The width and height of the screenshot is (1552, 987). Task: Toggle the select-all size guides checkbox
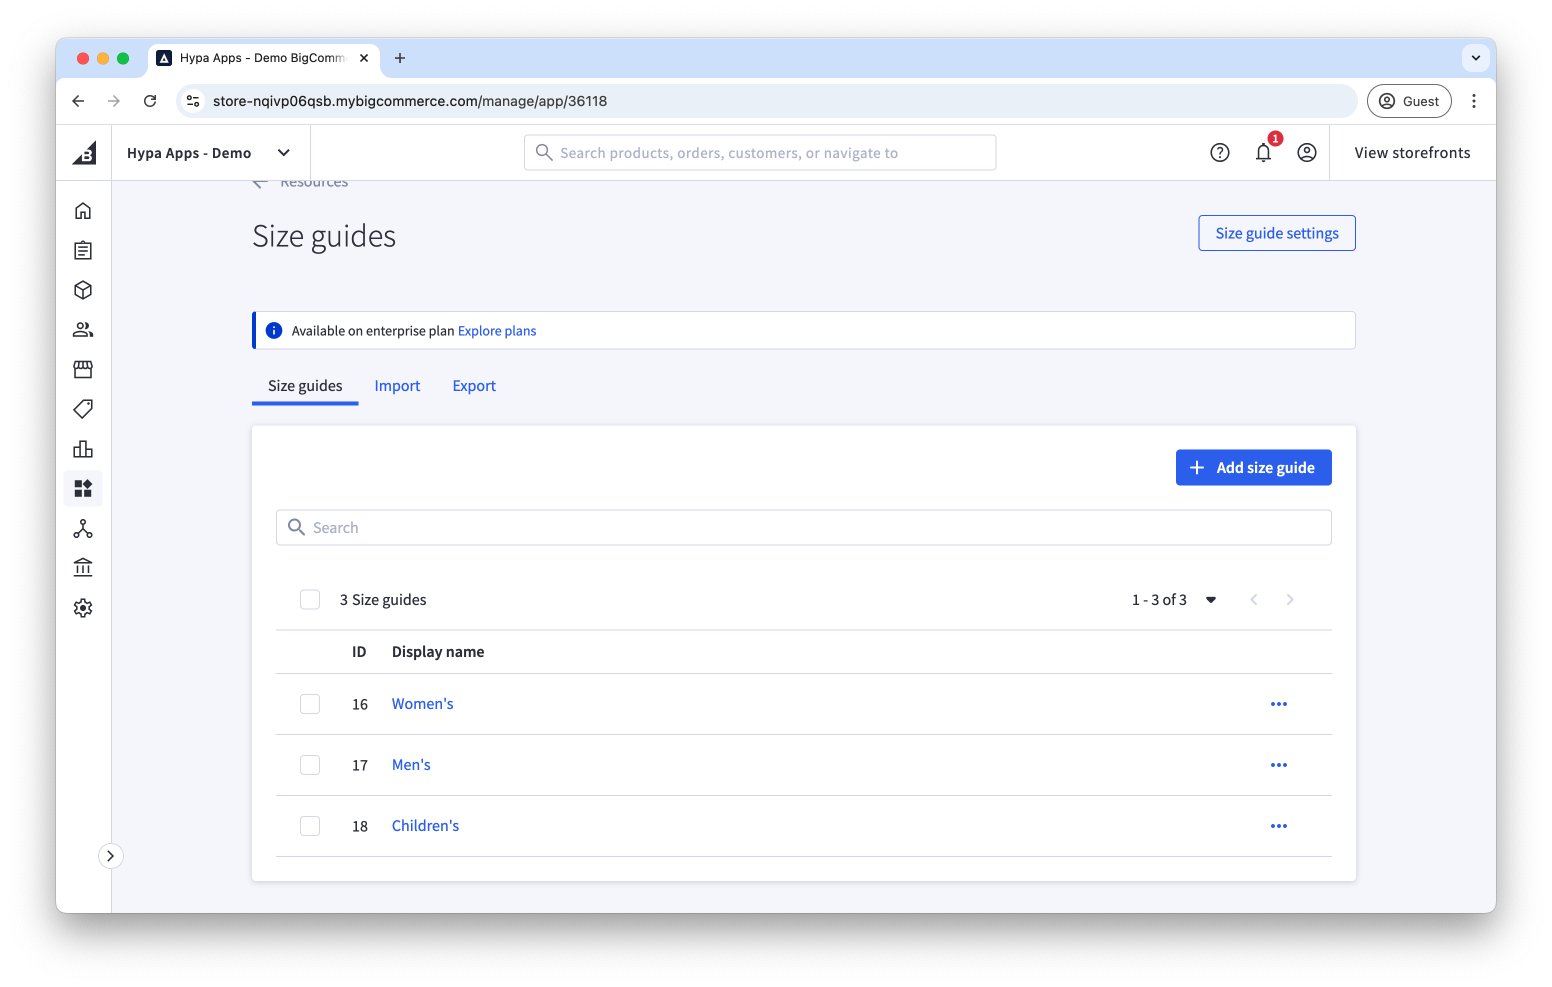[x=310, y=600]
